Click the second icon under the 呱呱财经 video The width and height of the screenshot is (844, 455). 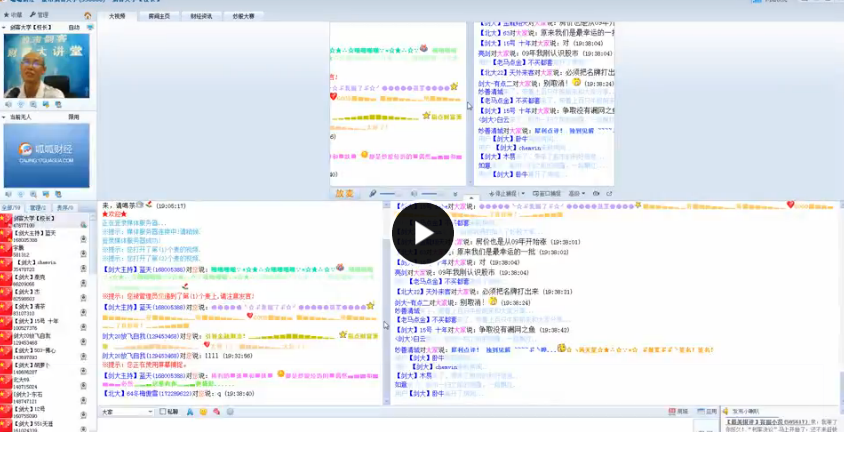coord(21,194)
